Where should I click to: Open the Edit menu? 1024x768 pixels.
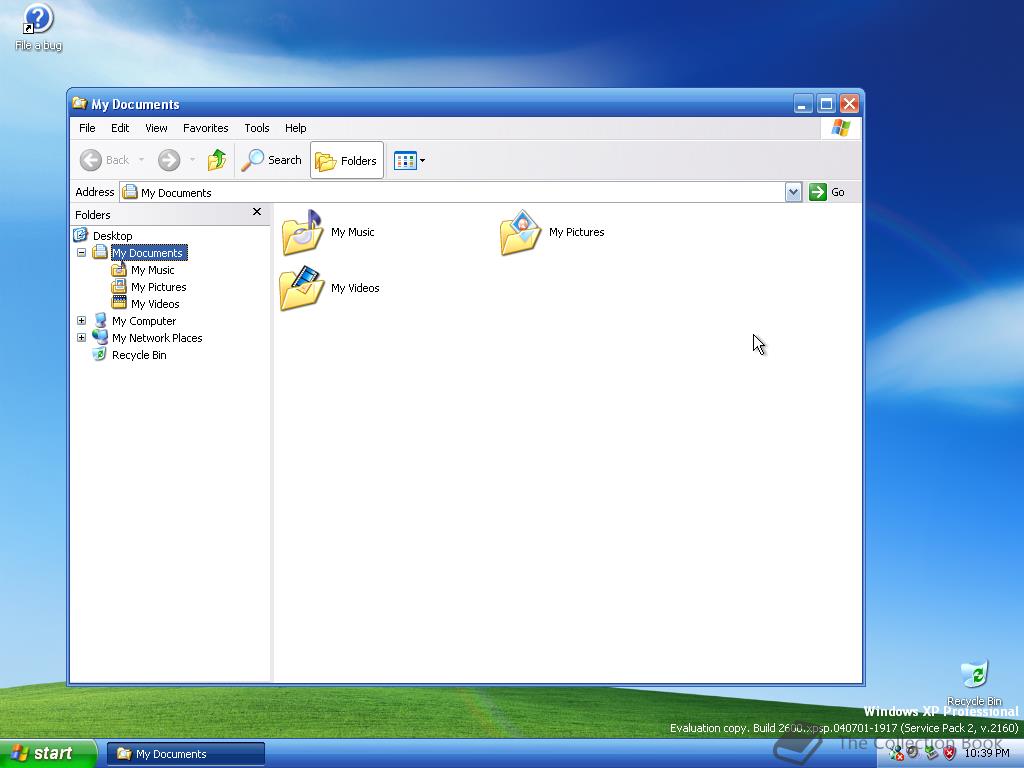pos(120,128)
